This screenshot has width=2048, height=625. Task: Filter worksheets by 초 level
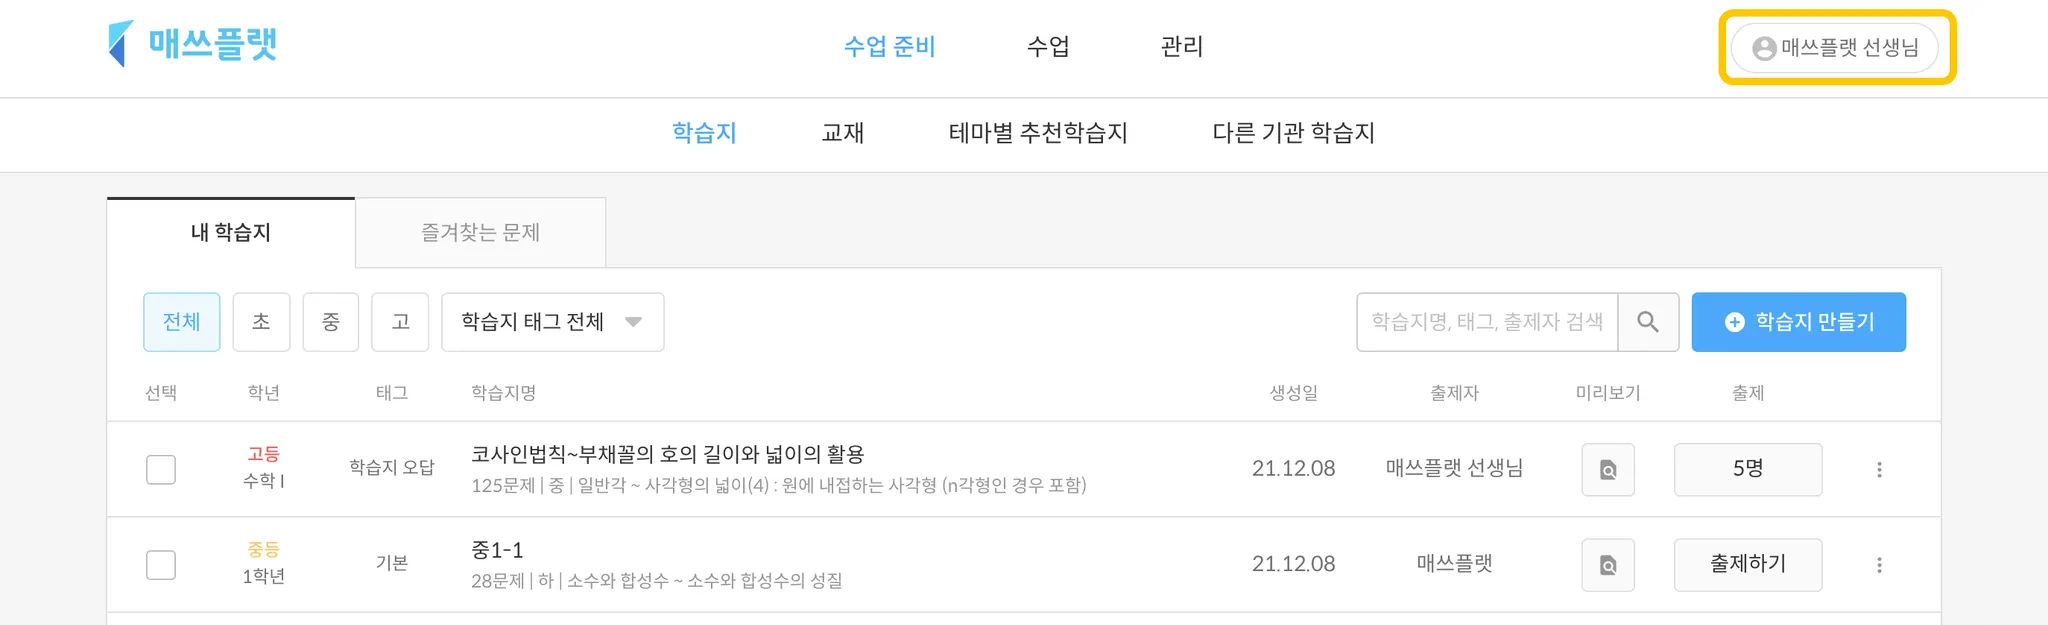pyautogui.click(x=261, y=322)
